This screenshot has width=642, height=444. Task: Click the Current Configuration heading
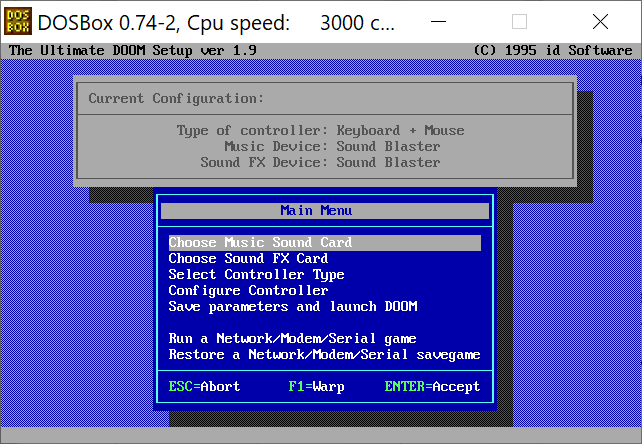(x=176, y=98)
